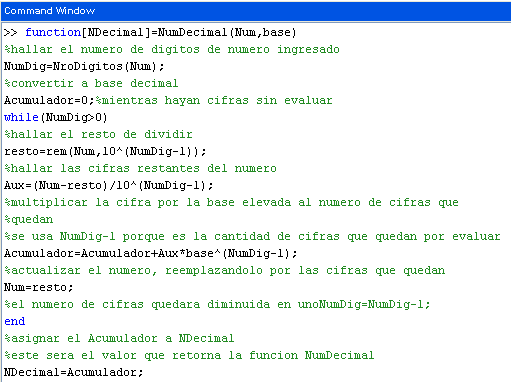Screen dimensions: 511x382
Task: Click the line 'while(NumDig>0)'
Action: [x=56, y=117]
